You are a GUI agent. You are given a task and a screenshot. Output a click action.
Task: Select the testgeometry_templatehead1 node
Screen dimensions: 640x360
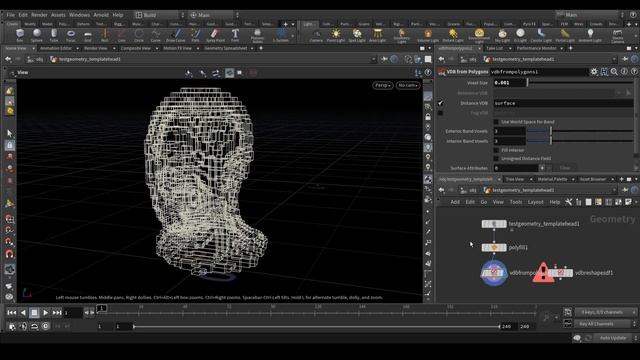[x=494, y=224]
